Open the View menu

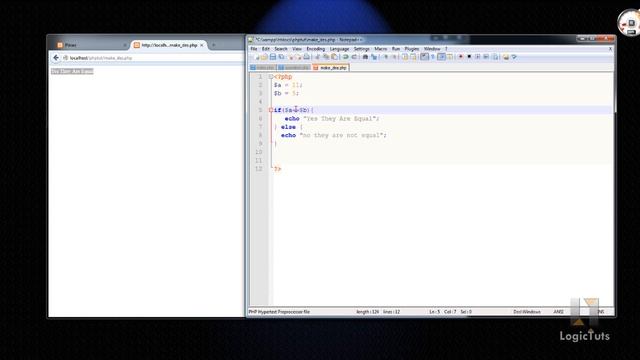(x=297, y=49)
